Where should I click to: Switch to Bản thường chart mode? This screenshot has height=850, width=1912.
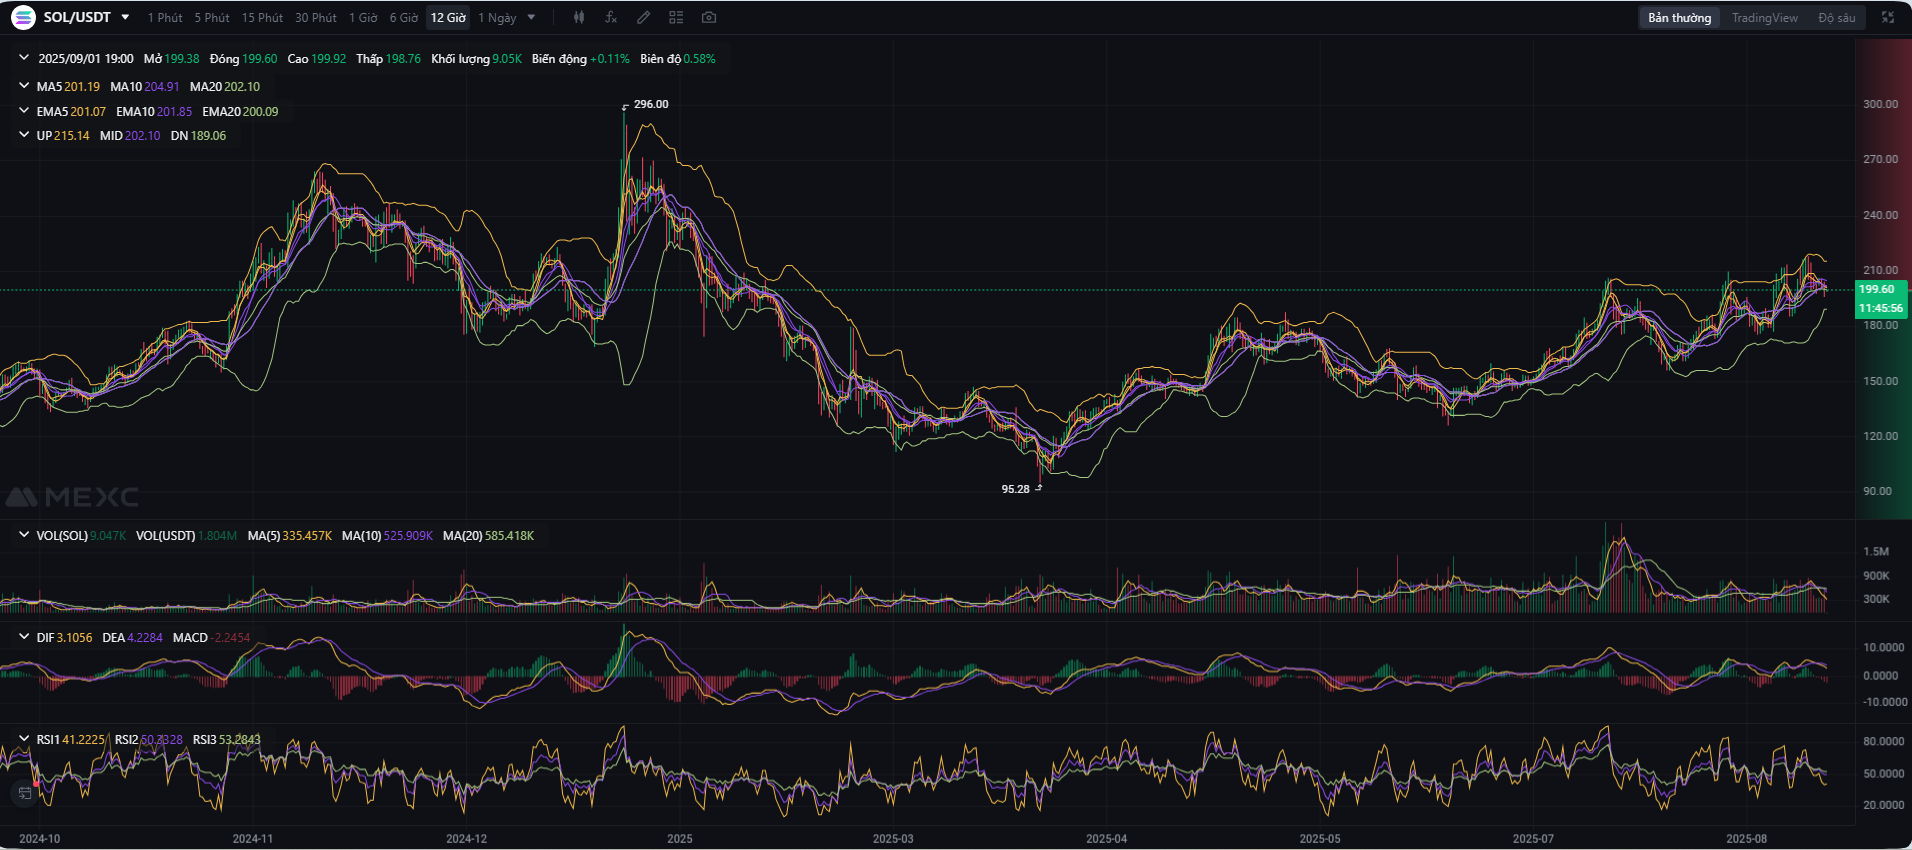tap(1680, 17)
